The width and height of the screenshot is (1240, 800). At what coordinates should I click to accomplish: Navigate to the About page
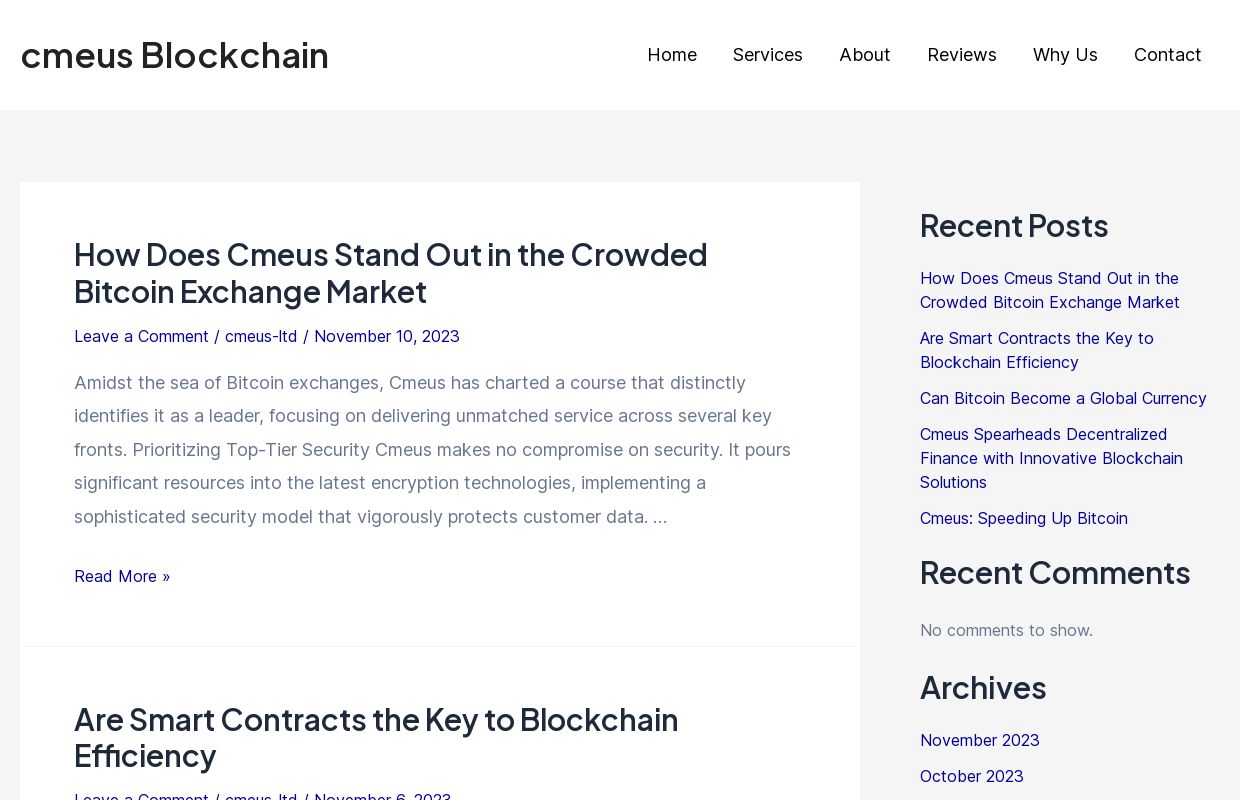[864, 55]
